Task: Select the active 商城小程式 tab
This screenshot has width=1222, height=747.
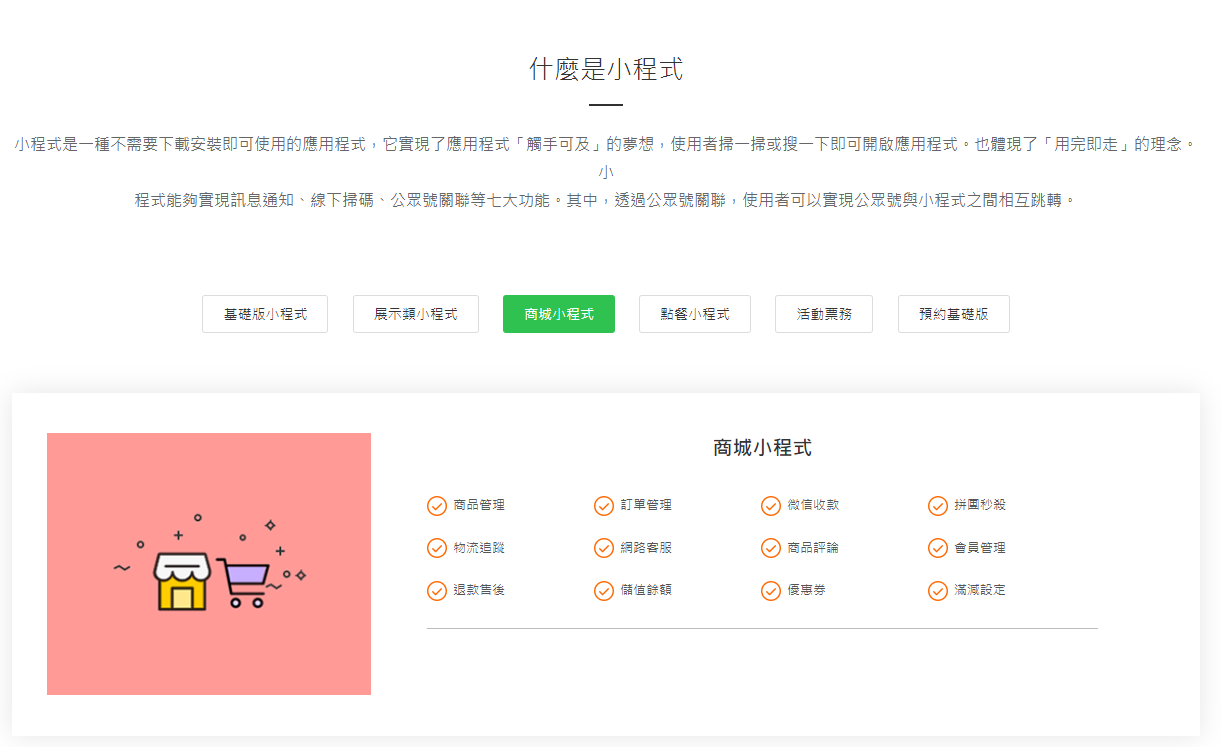Action: tap(558, 313)
